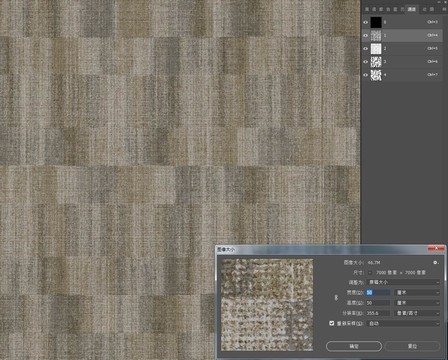Hide the channel with shortcut Ctrl+7

[366, 75]
